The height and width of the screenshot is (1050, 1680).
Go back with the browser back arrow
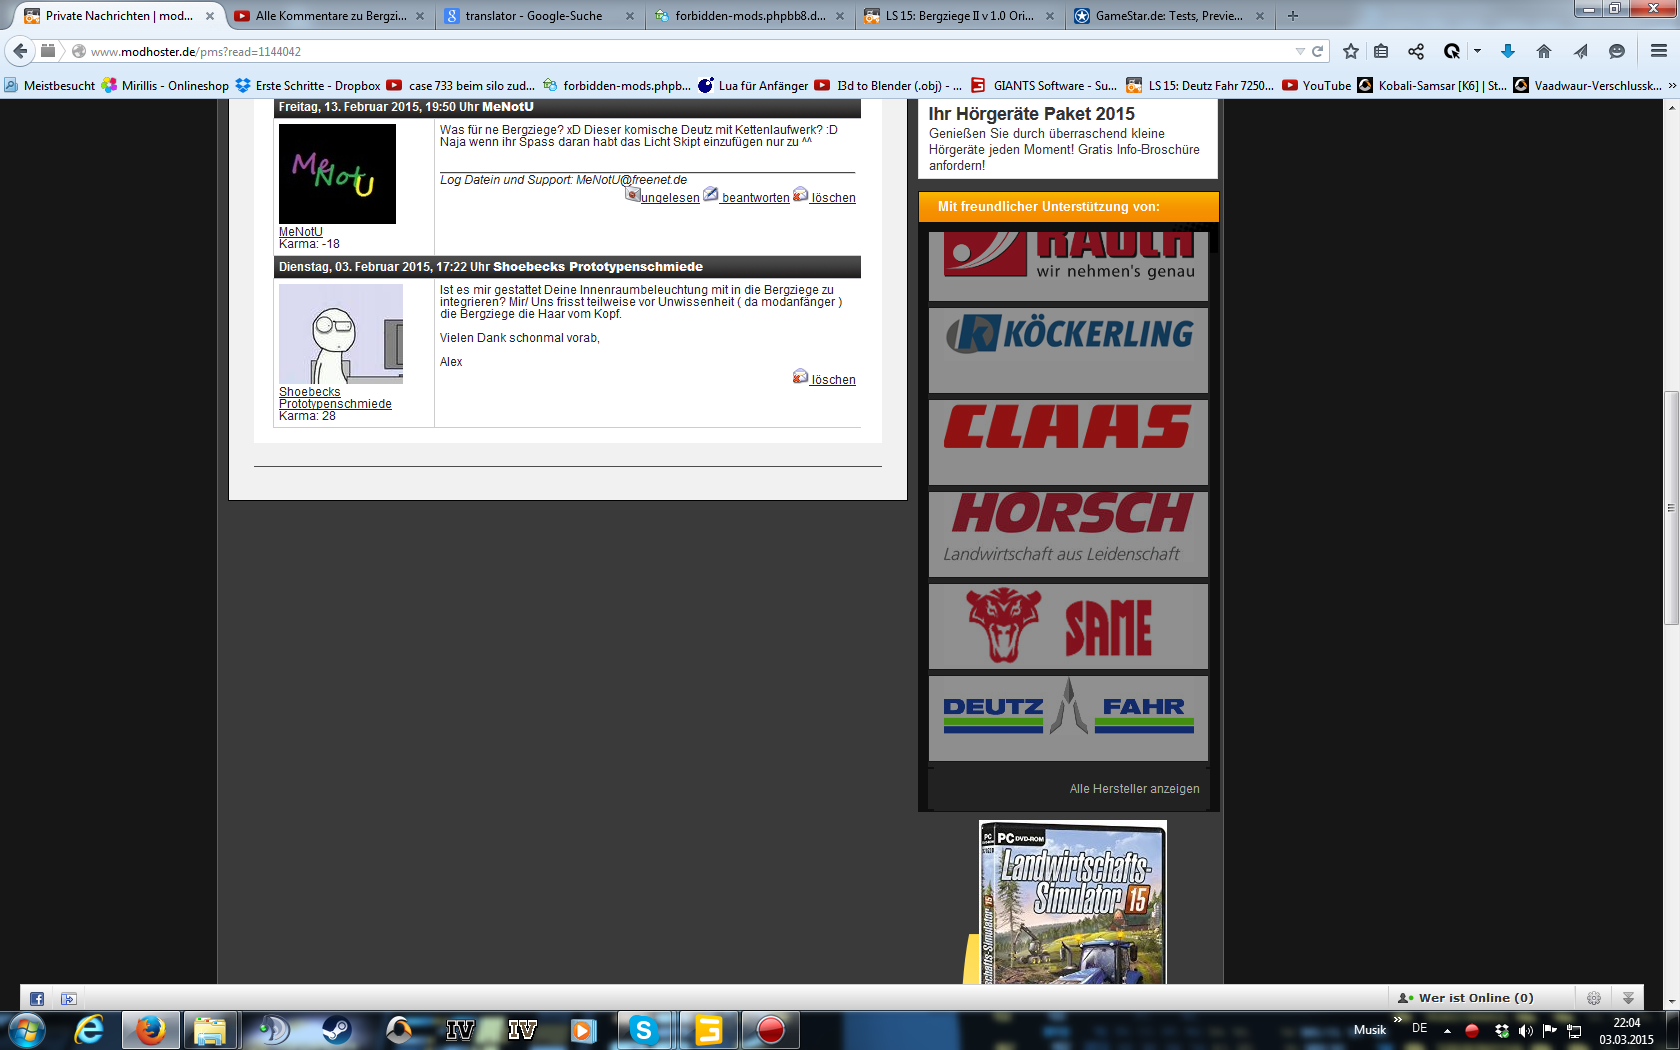[20, 51]
